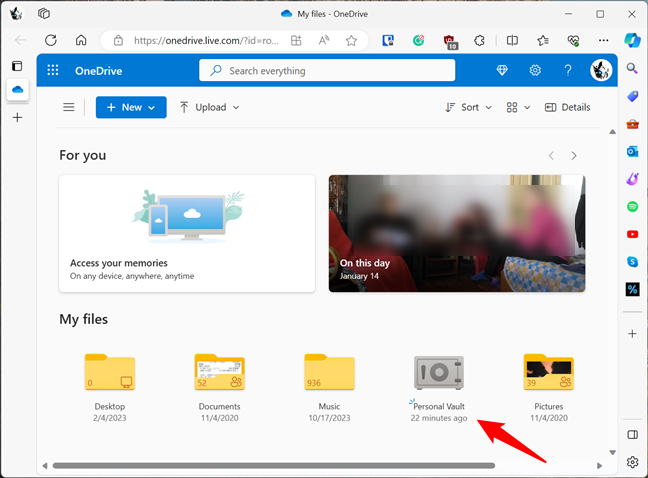Screen dimensions: 648x478
Task: Open Skype in the sidebar
Action: tap(632, 262)
